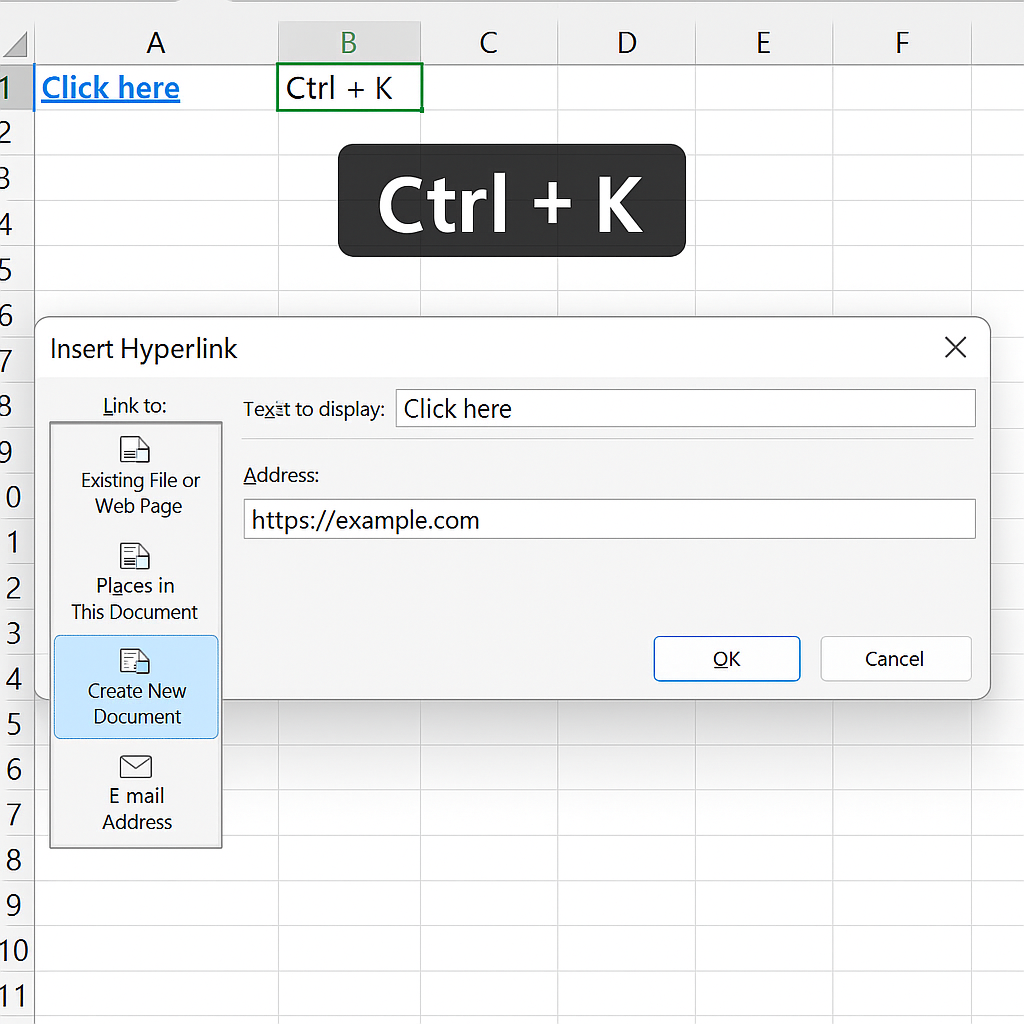Select empty cell F1

click(x=903, y=88)
